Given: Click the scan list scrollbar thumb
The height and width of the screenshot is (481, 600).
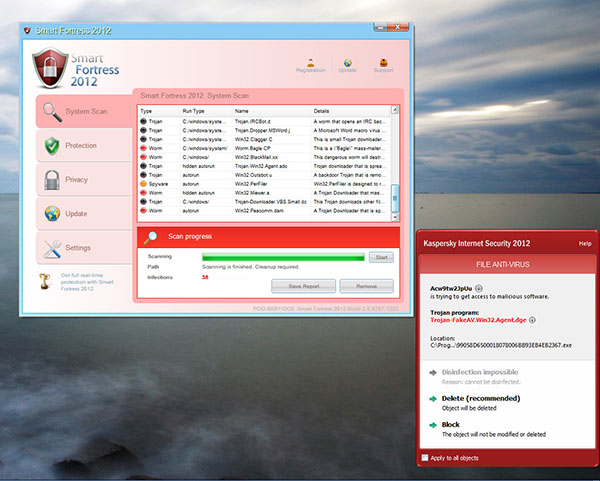Looking at the screenshot, I should click(x=395, y=198).
